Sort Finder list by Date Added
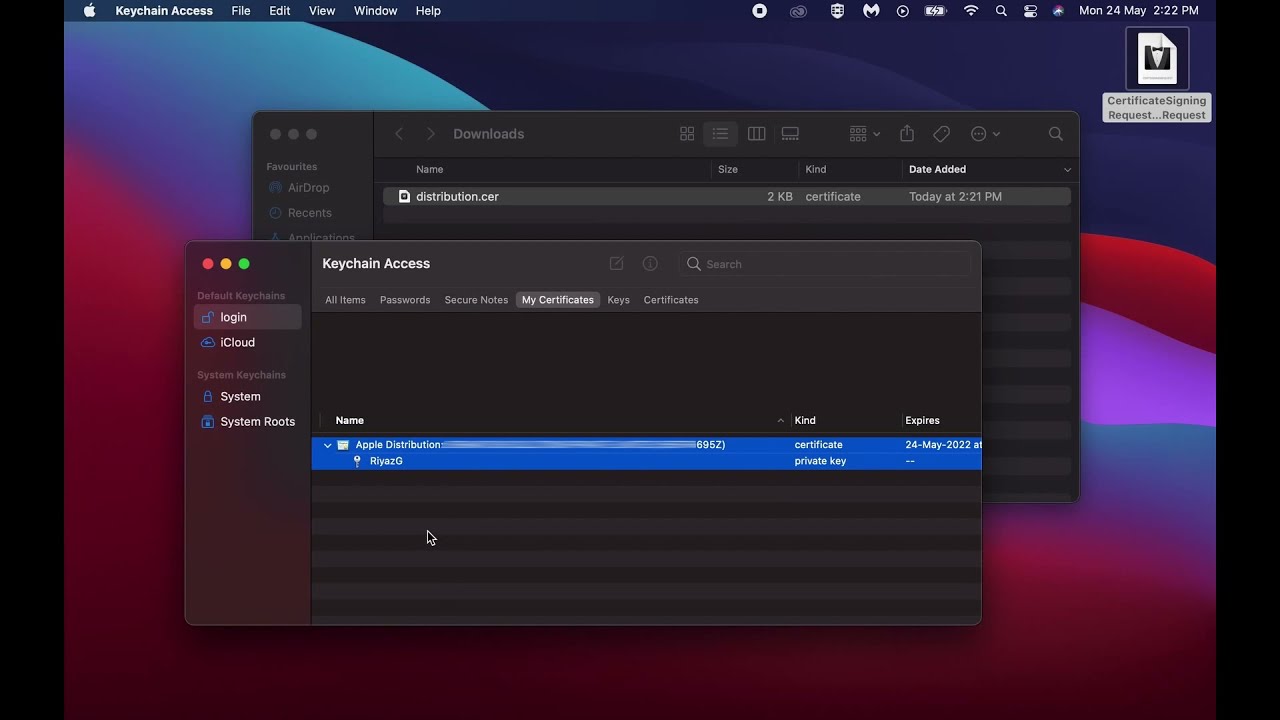This screenshot has width=1280, height=720. point(937,170)
